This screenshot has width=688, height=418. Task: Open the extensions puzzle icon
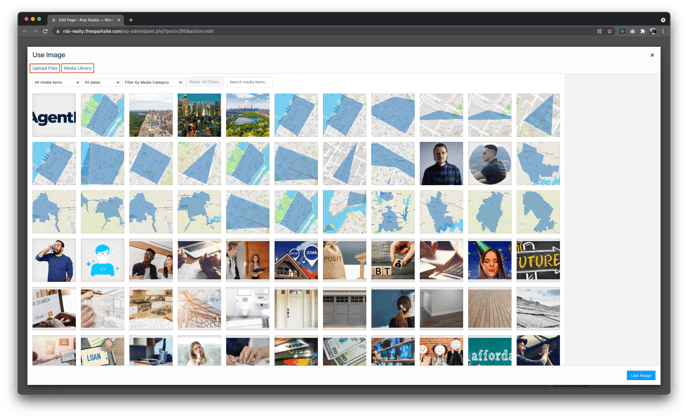click(643, 31)
